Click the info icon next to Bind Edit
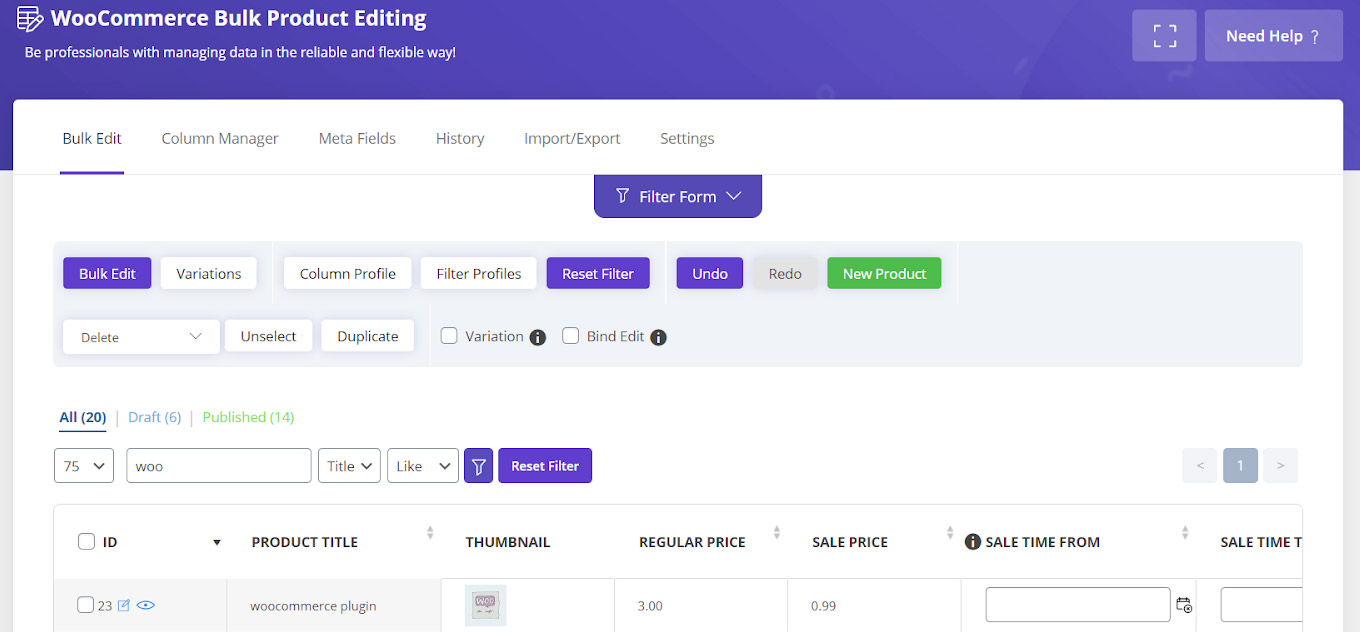1360x632 pixels. 658,337
